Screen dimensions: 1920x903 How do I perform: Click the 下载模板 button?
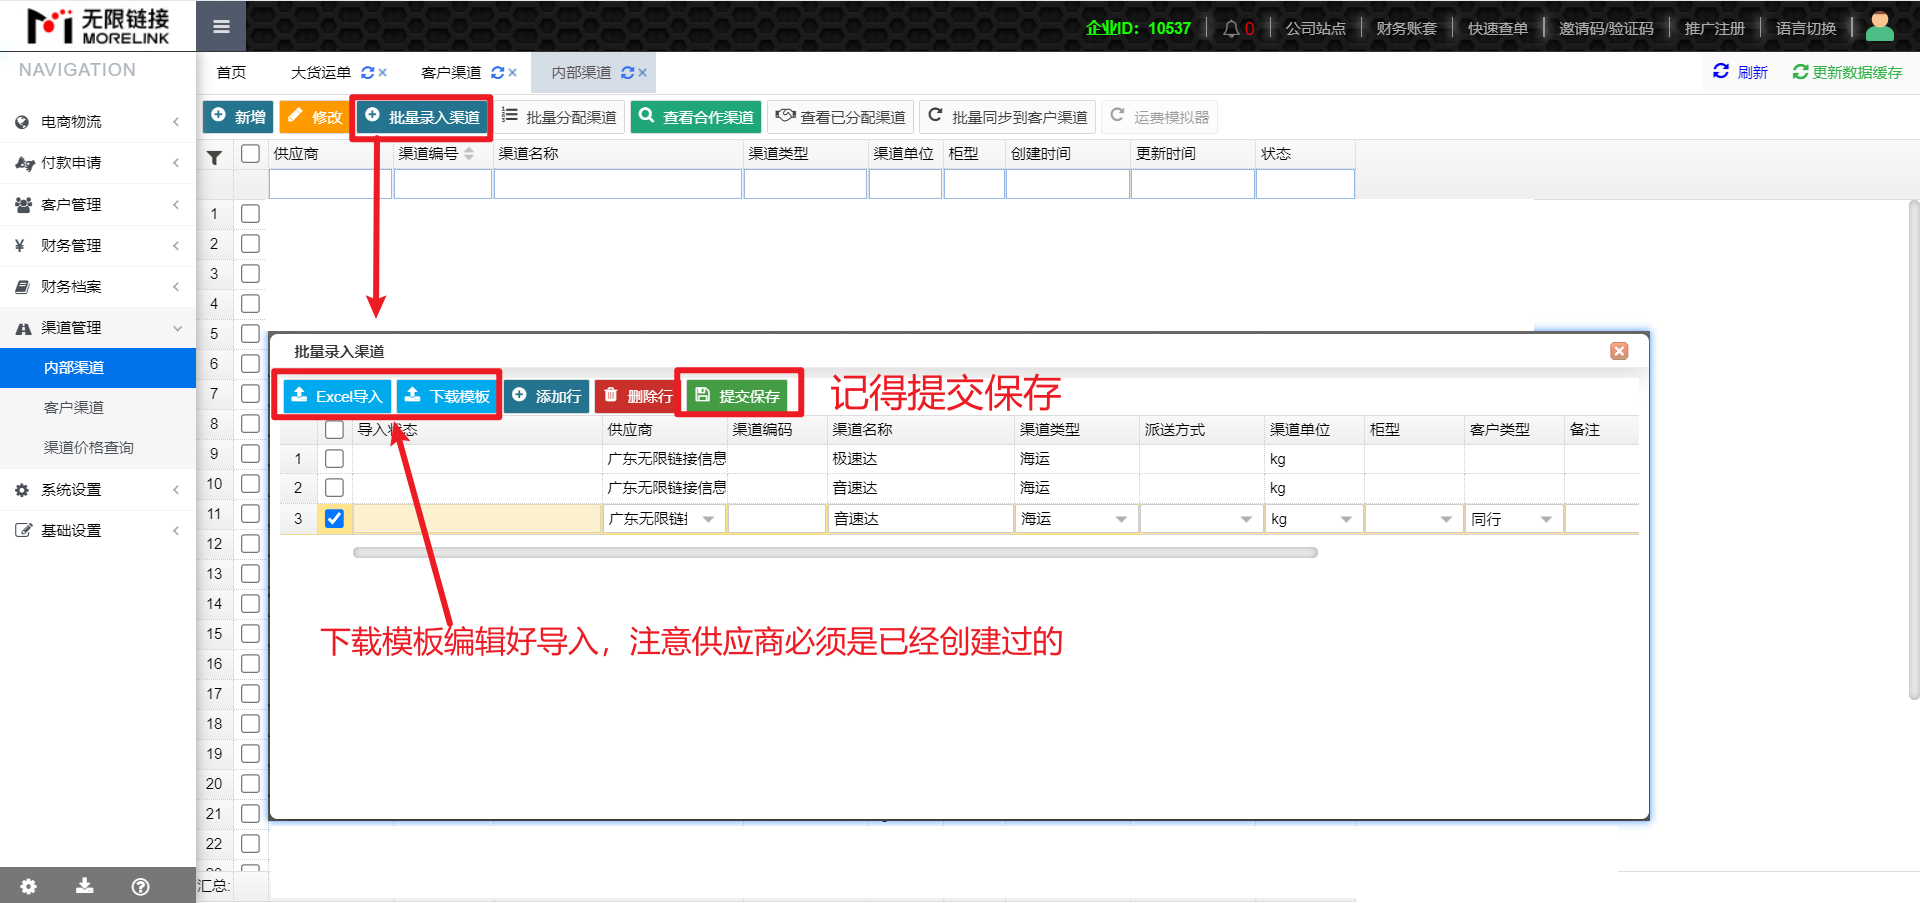tap(448, 396)
